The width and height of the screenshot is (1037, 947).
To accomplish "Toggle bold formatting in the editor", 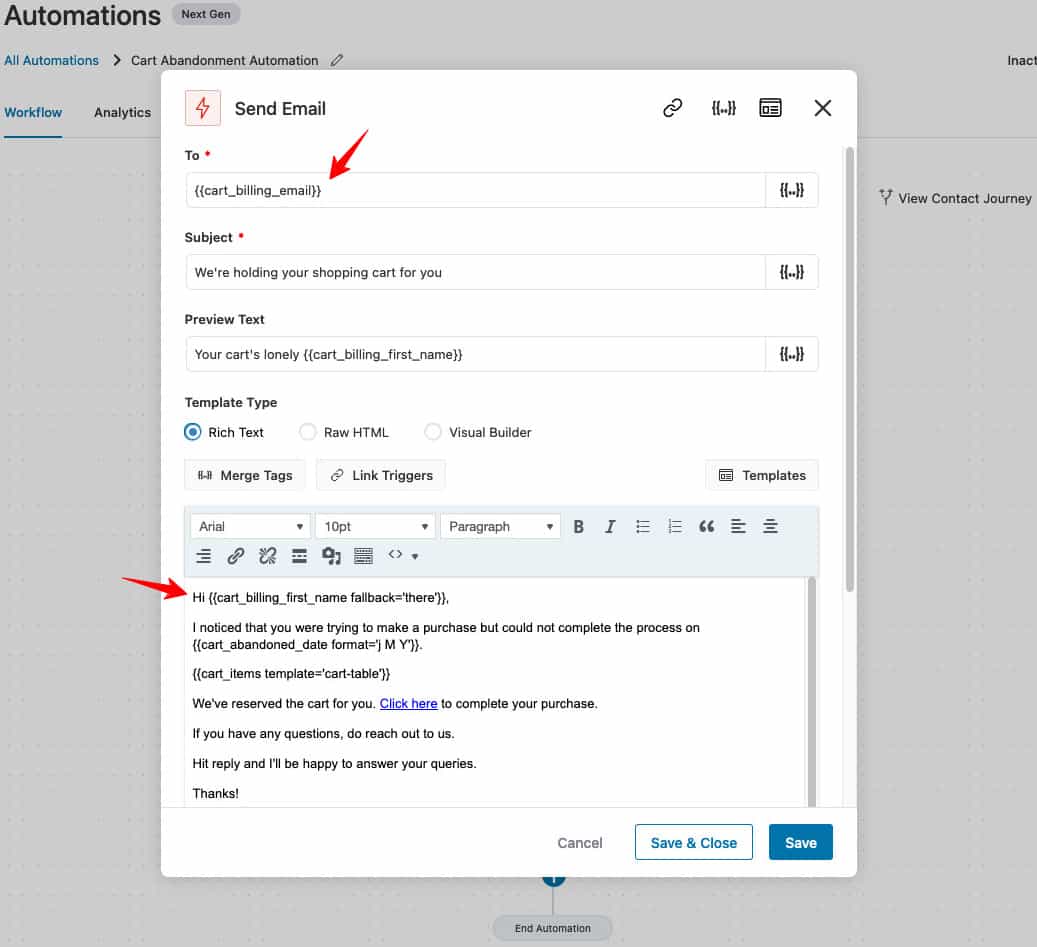I will pyautogui.click(x=578, y=527).
